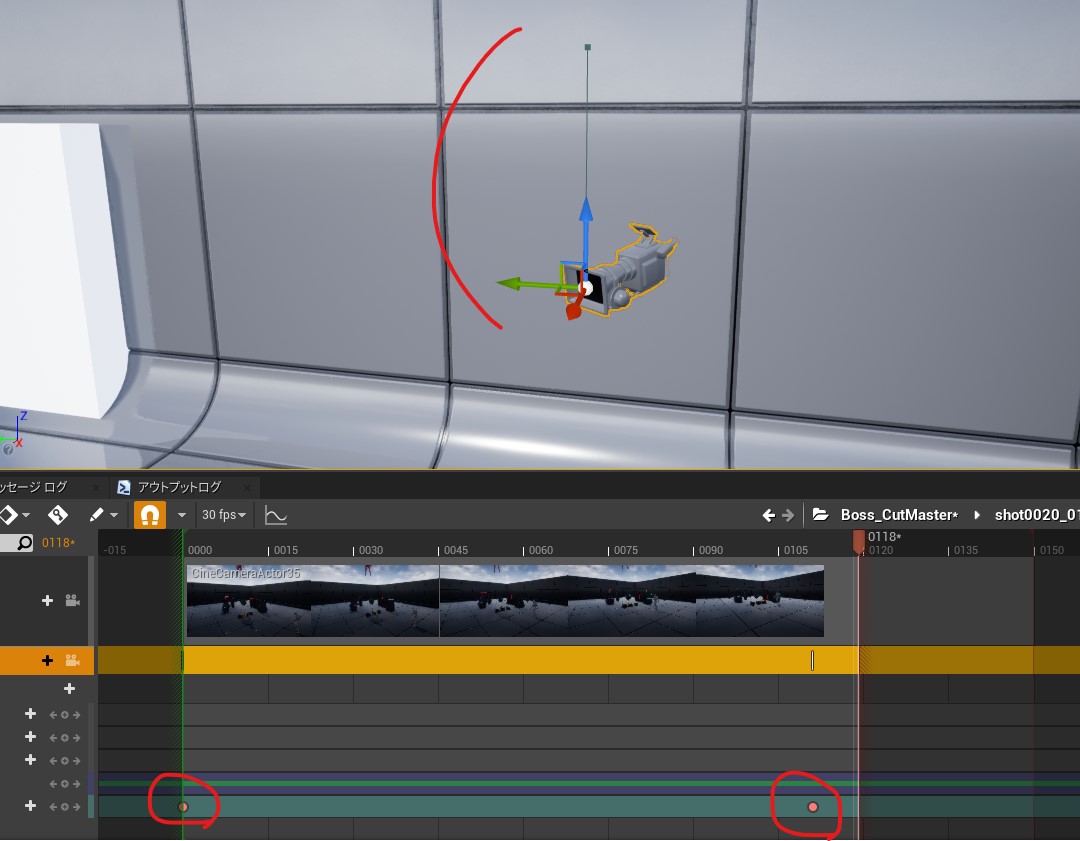Screen dimensions: 1080x841
Task: Expand the breadcrumb arrow after Boss_CutMaster
Action: [x=977, y=515]
